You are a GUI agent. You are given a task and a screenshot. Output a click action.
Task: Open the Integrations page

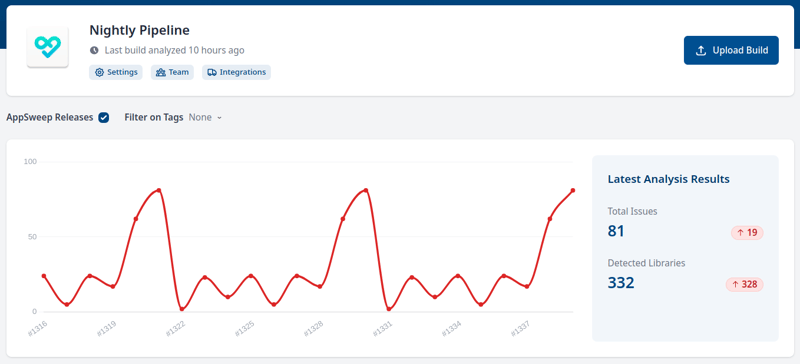pyautogui.click(x=236, y=72)
